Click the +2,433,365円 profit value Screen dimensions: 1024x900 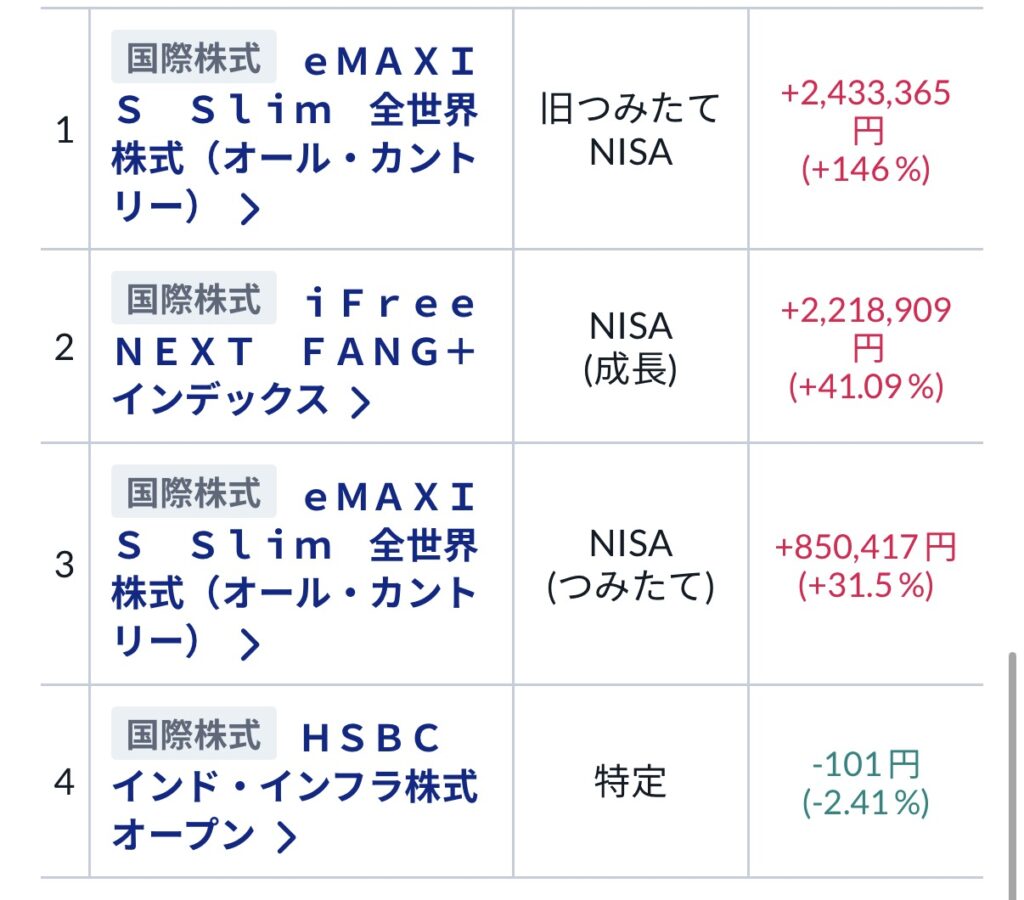click(x=866, y=112)
